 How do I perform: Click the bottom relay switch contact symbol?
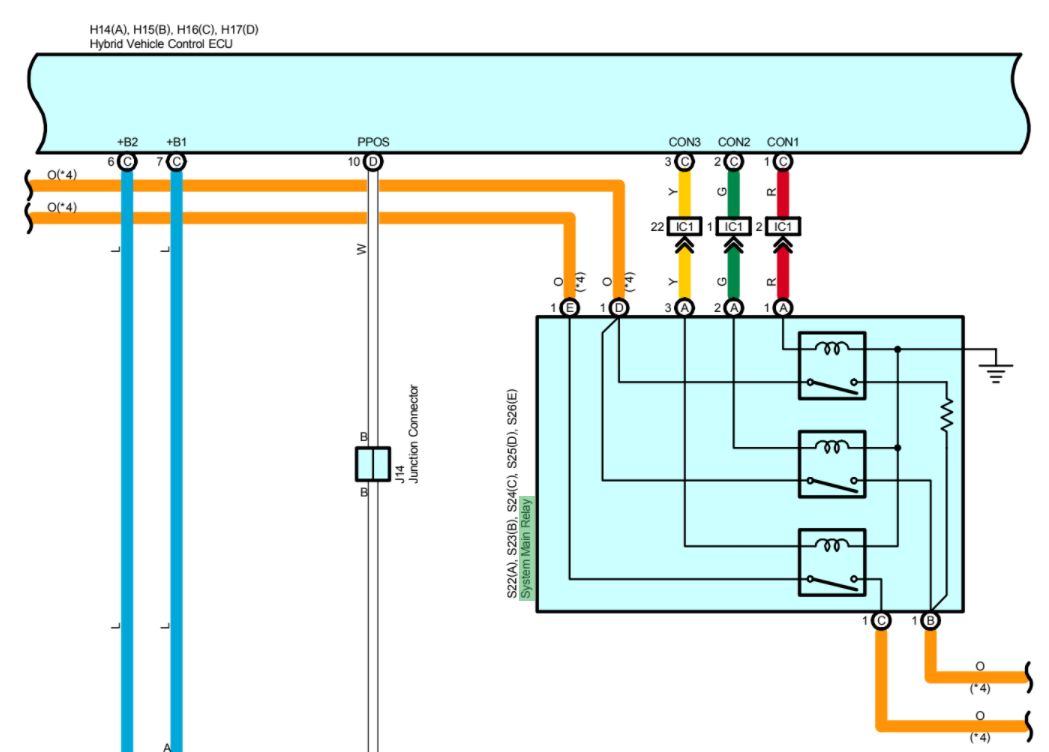pos(832,582)
